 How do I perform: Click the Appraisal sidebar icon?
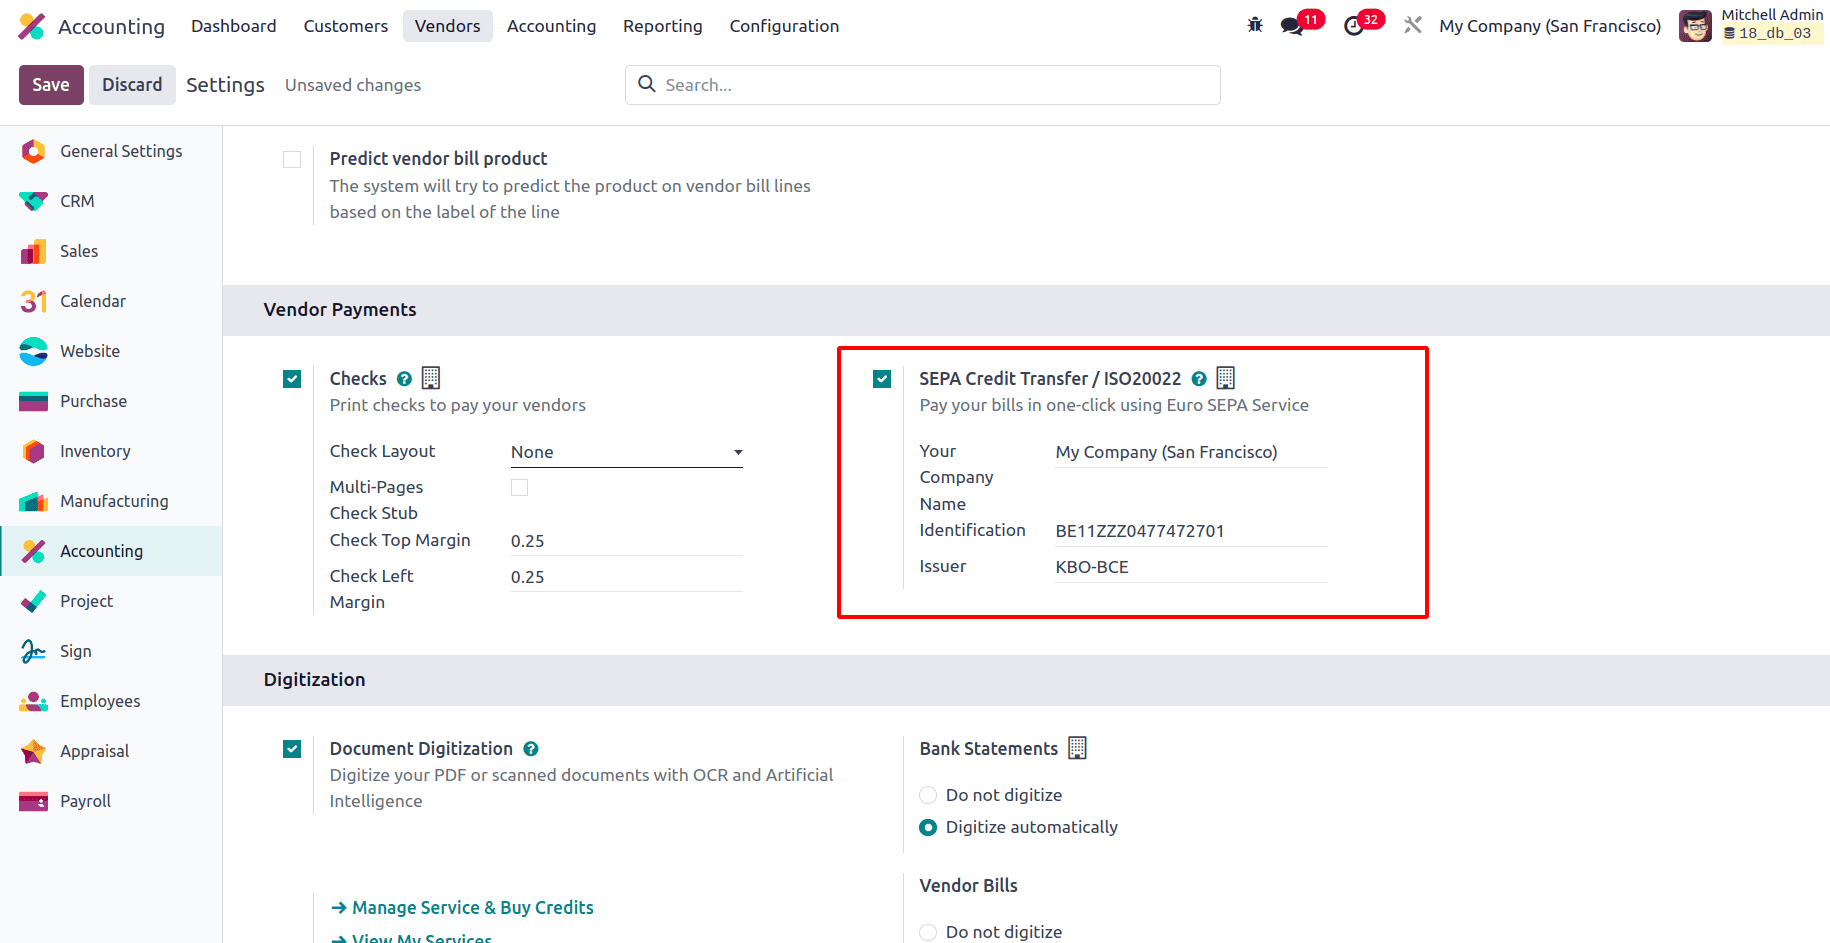click(x=34, y=751)
